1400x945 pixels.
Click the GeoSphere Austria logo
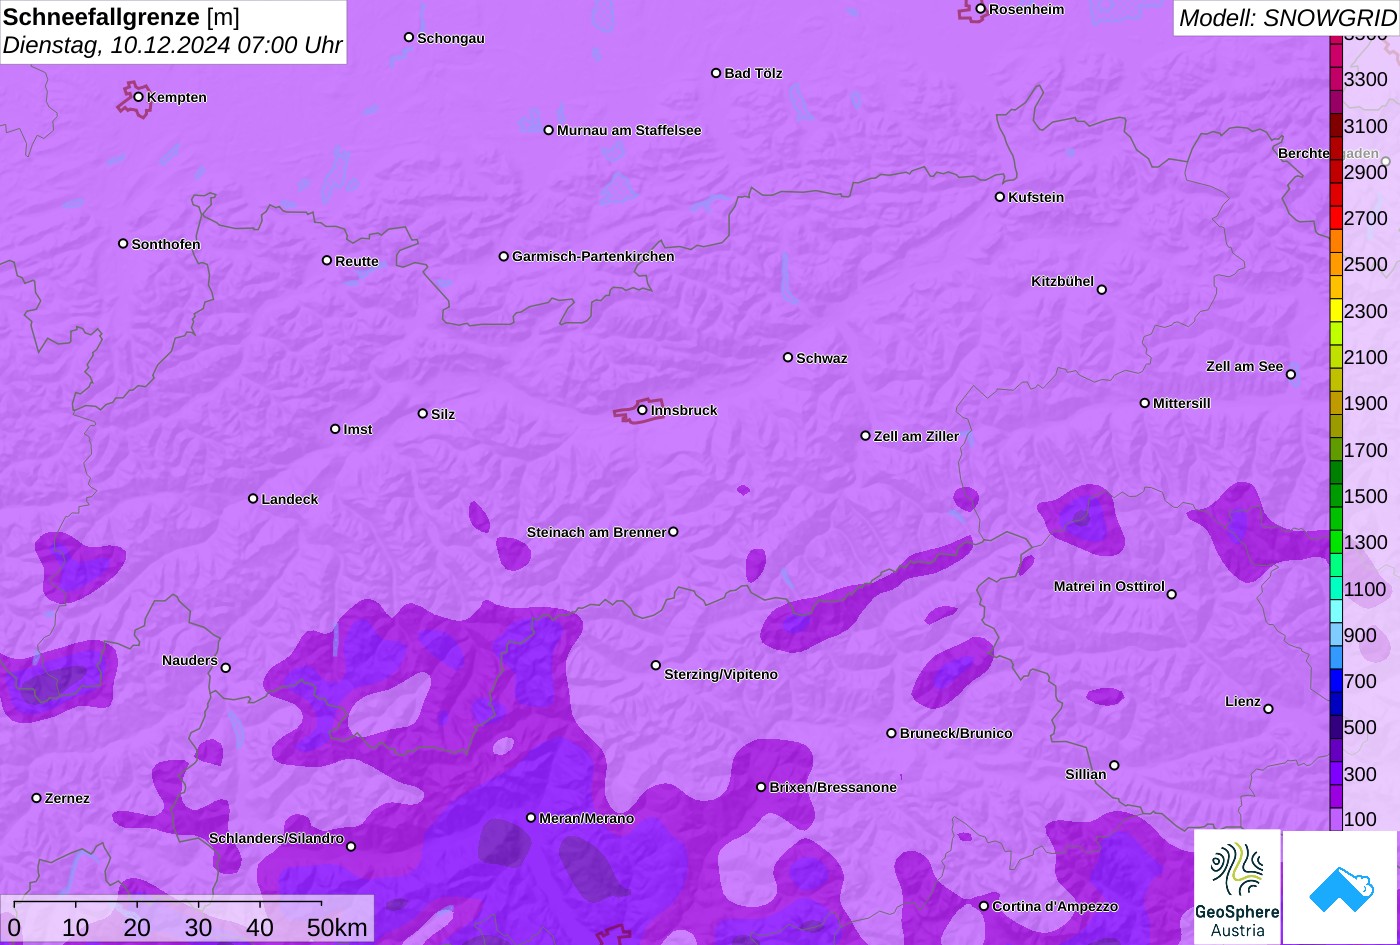coord(1237,887)
